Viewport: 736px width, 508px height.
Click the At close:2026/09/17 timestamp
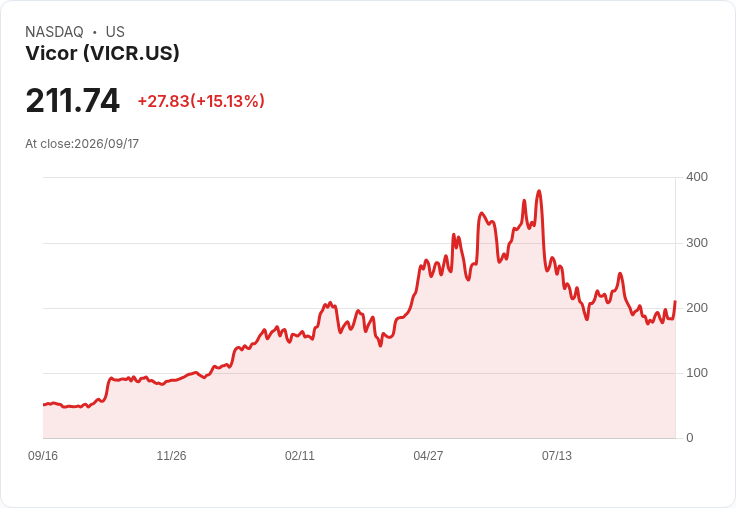tap(82, 144)
